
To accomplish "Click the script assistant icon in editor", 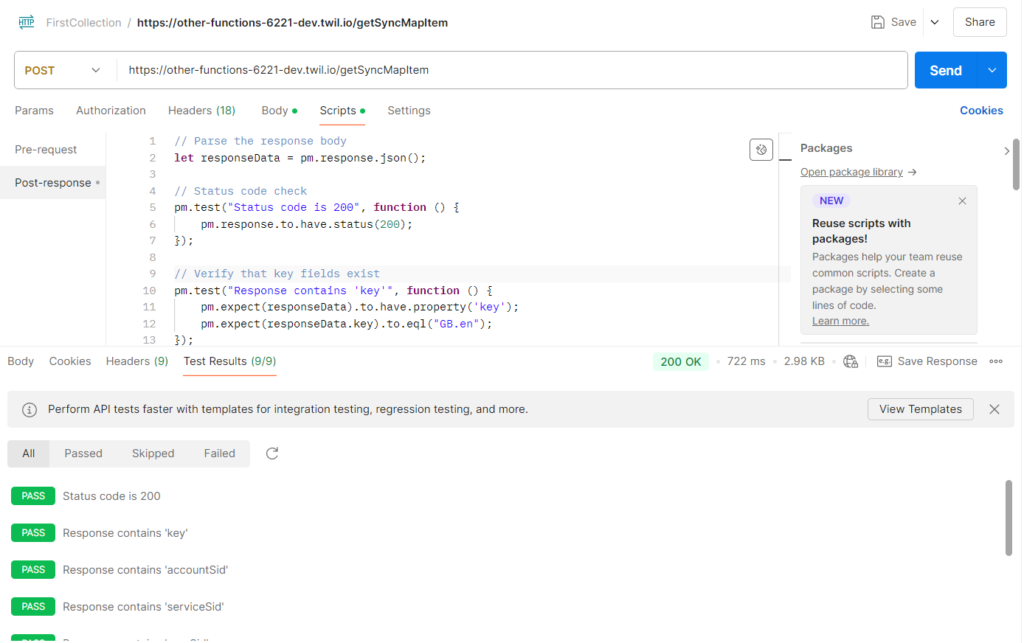I will (x=761, y=149).
